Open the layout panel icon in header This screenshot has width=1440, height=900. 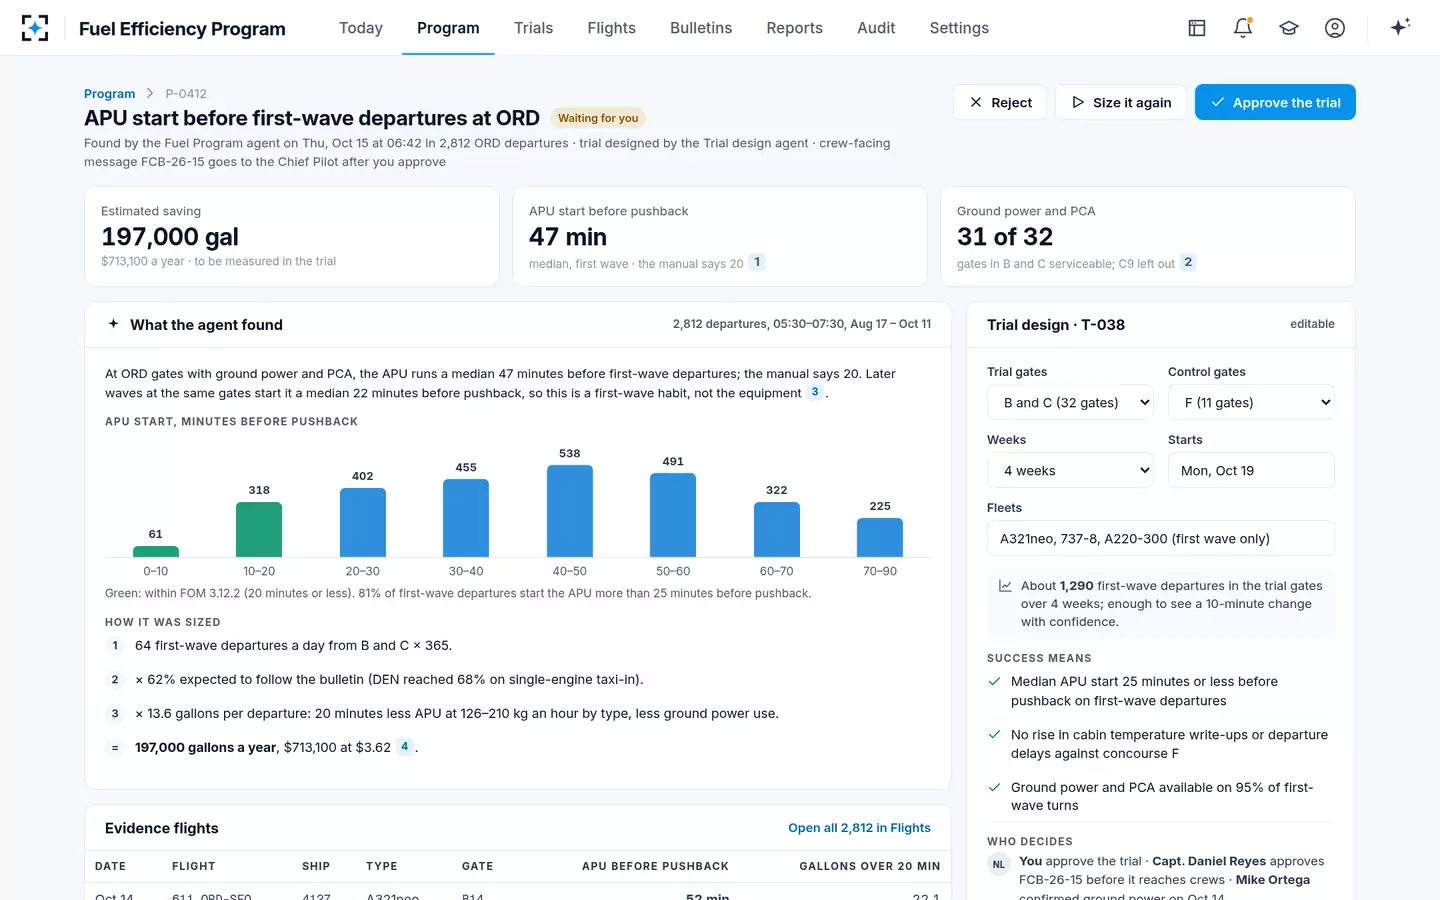coord(1197,28)
